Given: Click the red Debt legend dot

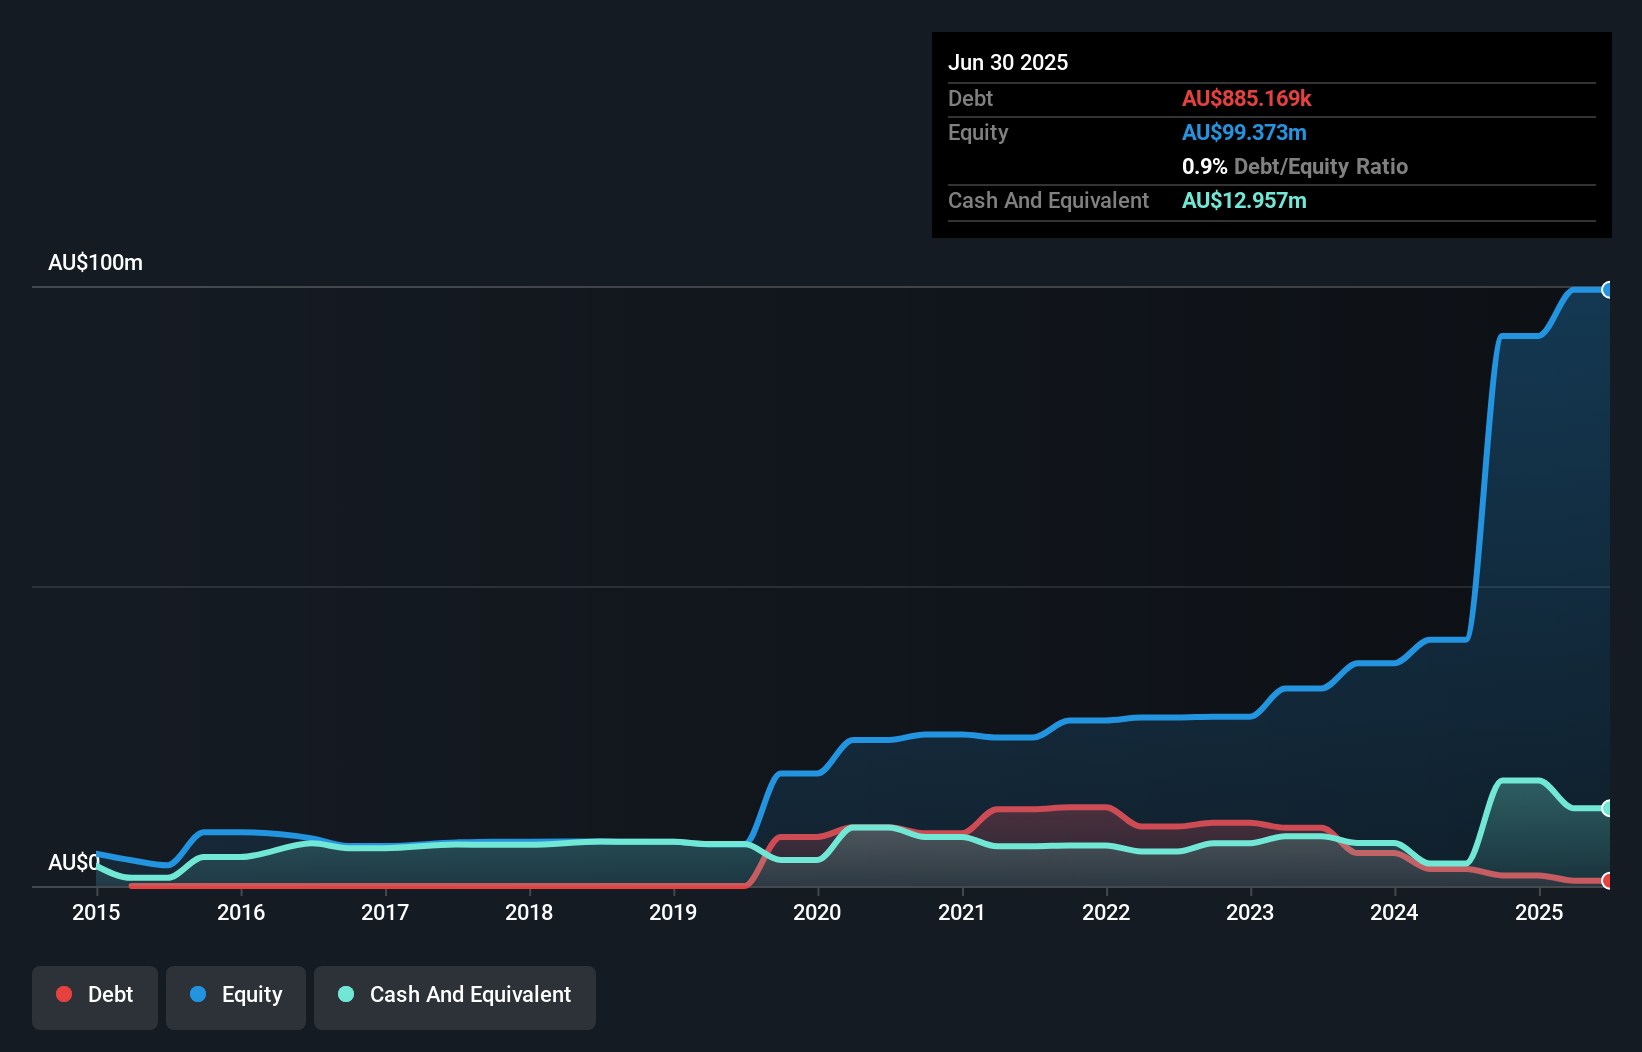Looking at the screenshot, I should coord(64,994).
